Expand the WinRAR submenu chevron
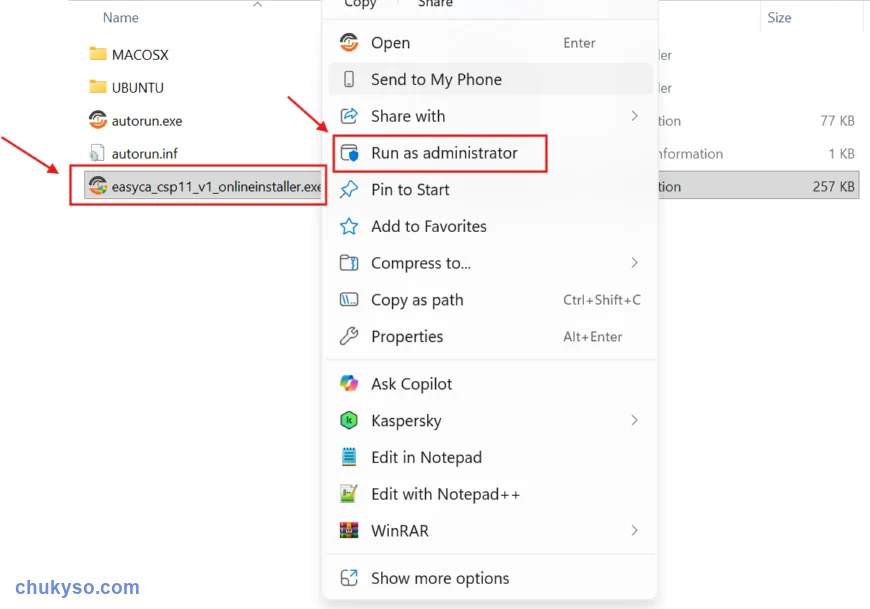The image size is (870, 609). click(634, 530)
